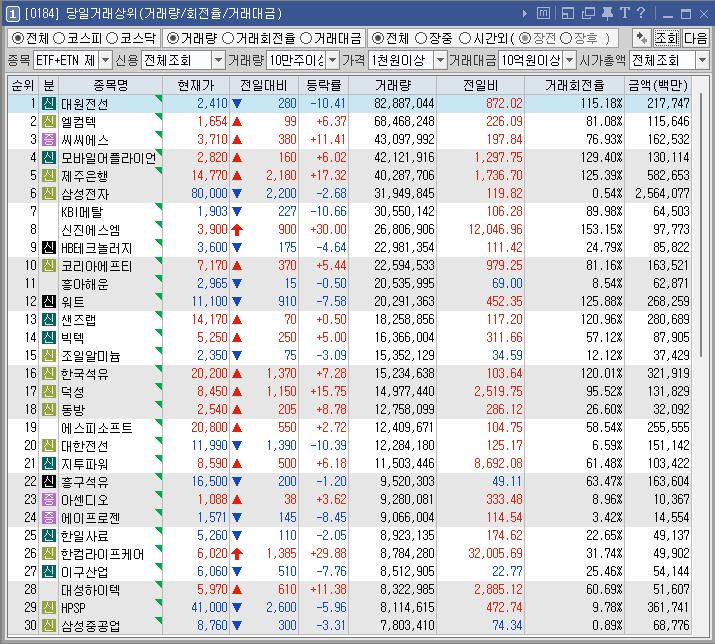Open stock 코리아에프티 from list
The height and width of the screenshot is (644, 715).
[x=96, y=266]
